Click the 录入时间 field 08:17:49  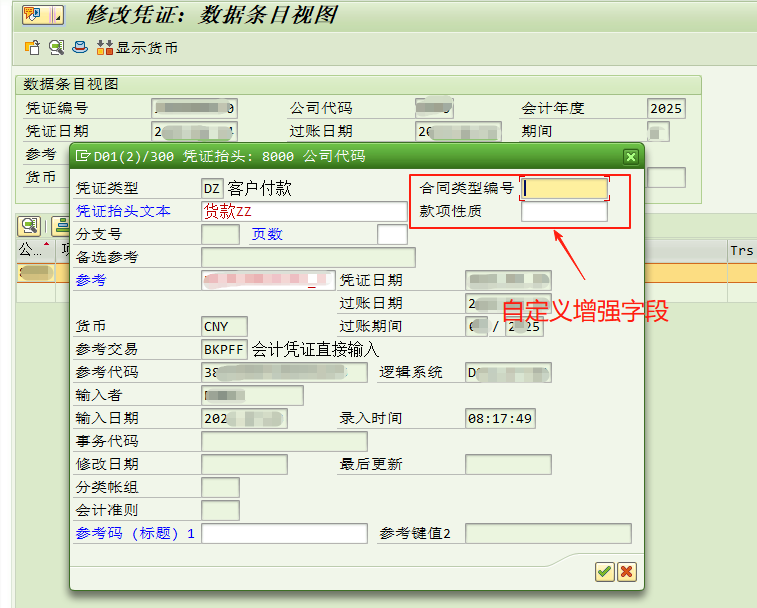click(x=500, y=419)
